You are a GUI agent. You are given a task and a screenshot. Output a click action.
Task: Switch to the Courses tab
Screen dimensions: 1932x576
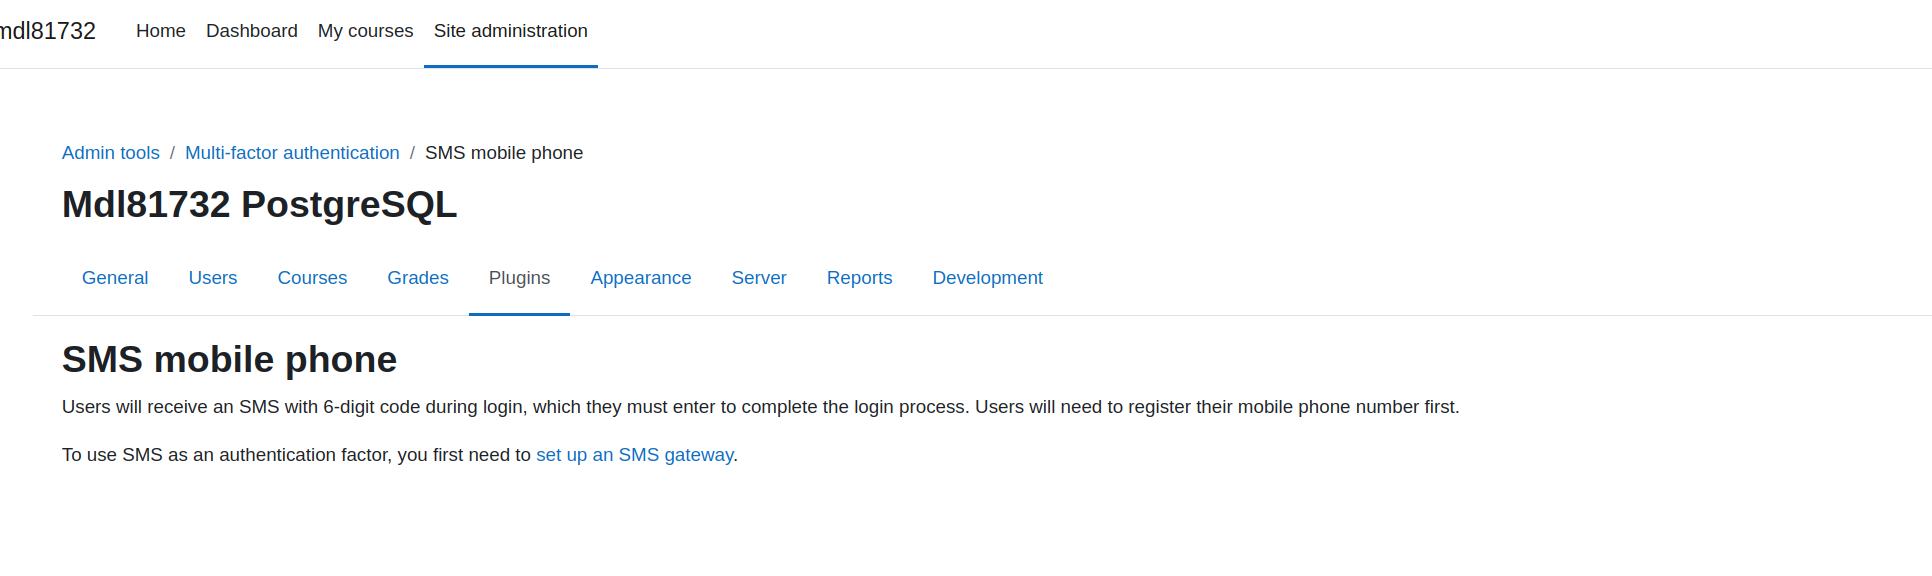pos(312,278)
